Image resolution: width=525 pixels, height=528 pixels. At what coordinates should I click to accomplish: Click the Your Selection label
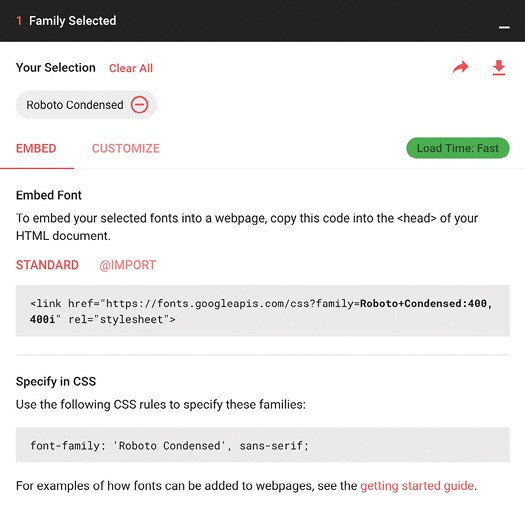[x=56, y=68]
